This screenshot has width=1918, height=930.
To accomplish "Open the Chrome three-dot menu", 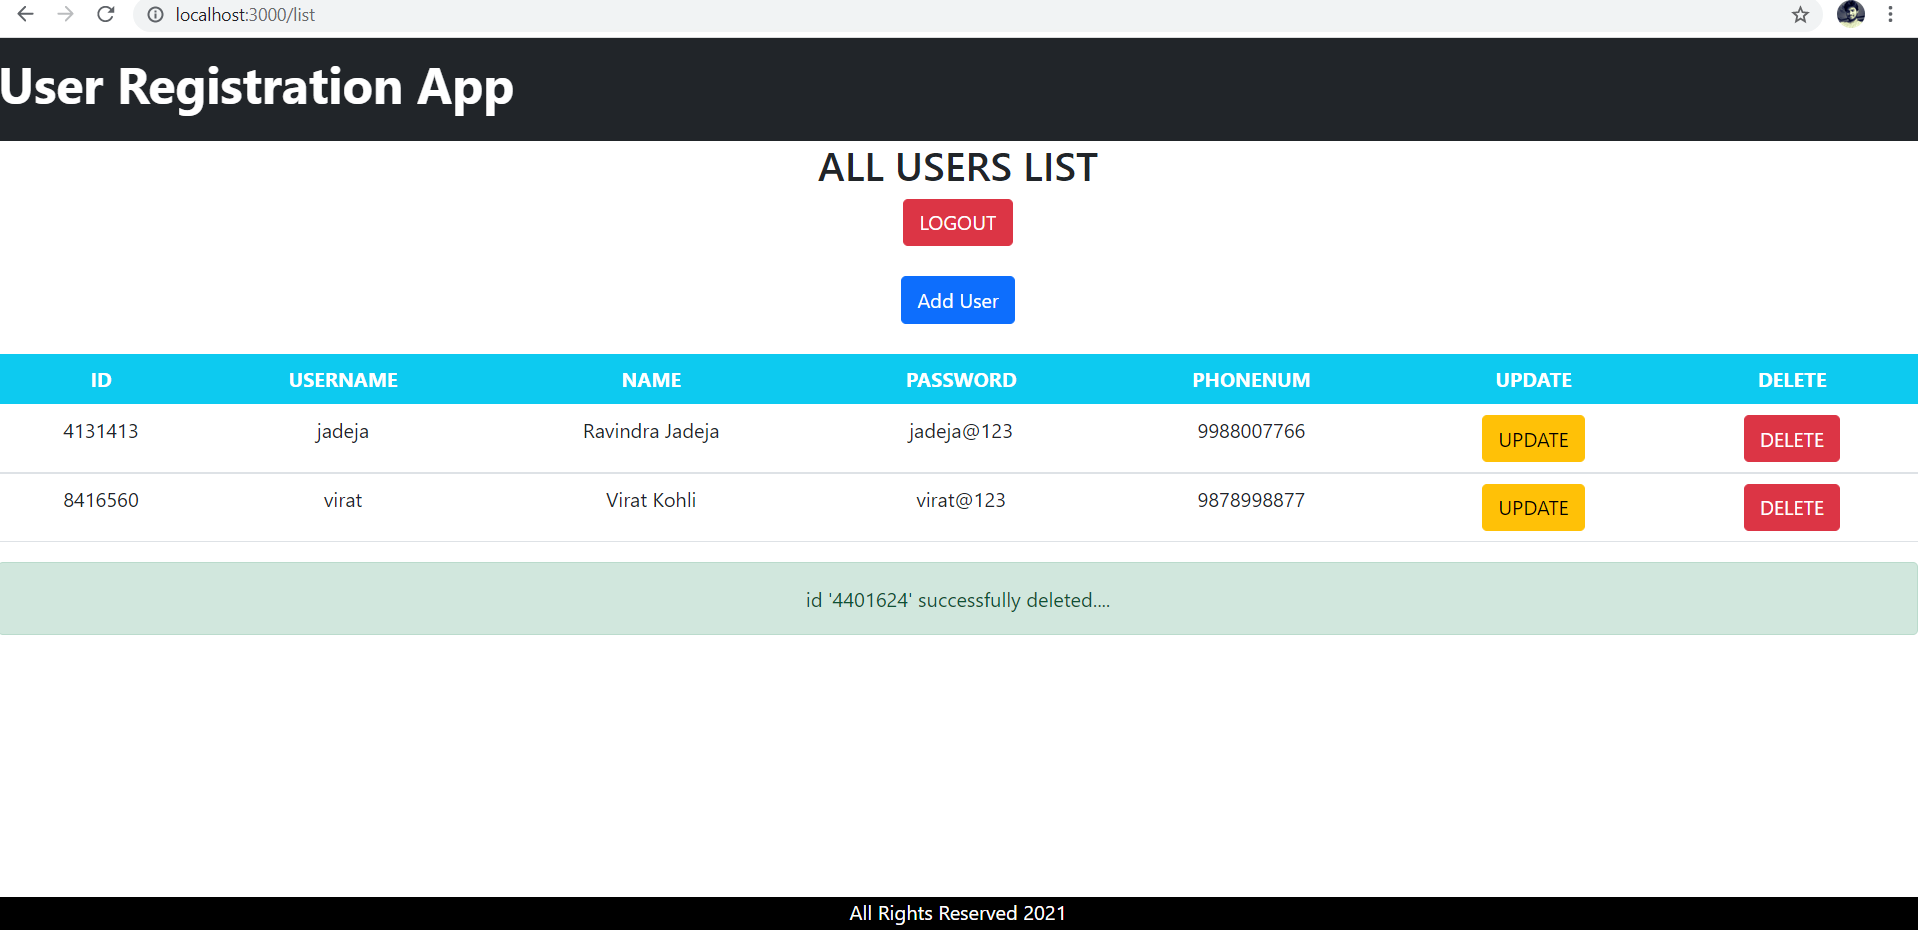I will (x=1890, y=14).
